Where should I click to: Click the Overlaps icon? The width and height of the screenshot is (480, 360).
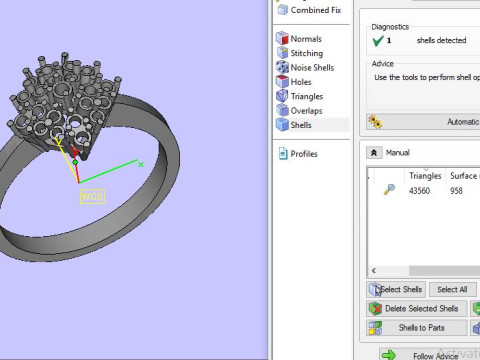[282, 110]
